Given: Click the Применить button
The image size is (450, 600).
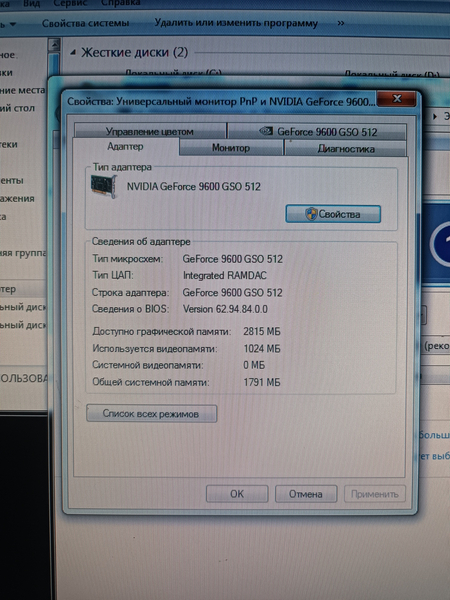Looking at the screenshot, I should (375, 494).
